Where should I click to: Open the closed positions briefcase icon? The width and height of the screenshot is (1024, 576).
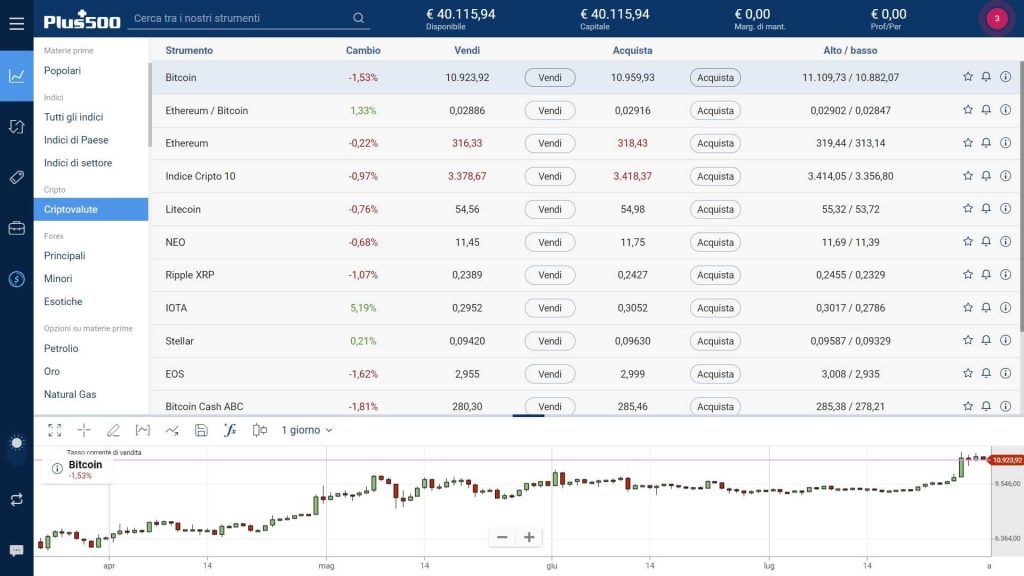[16, 228]
